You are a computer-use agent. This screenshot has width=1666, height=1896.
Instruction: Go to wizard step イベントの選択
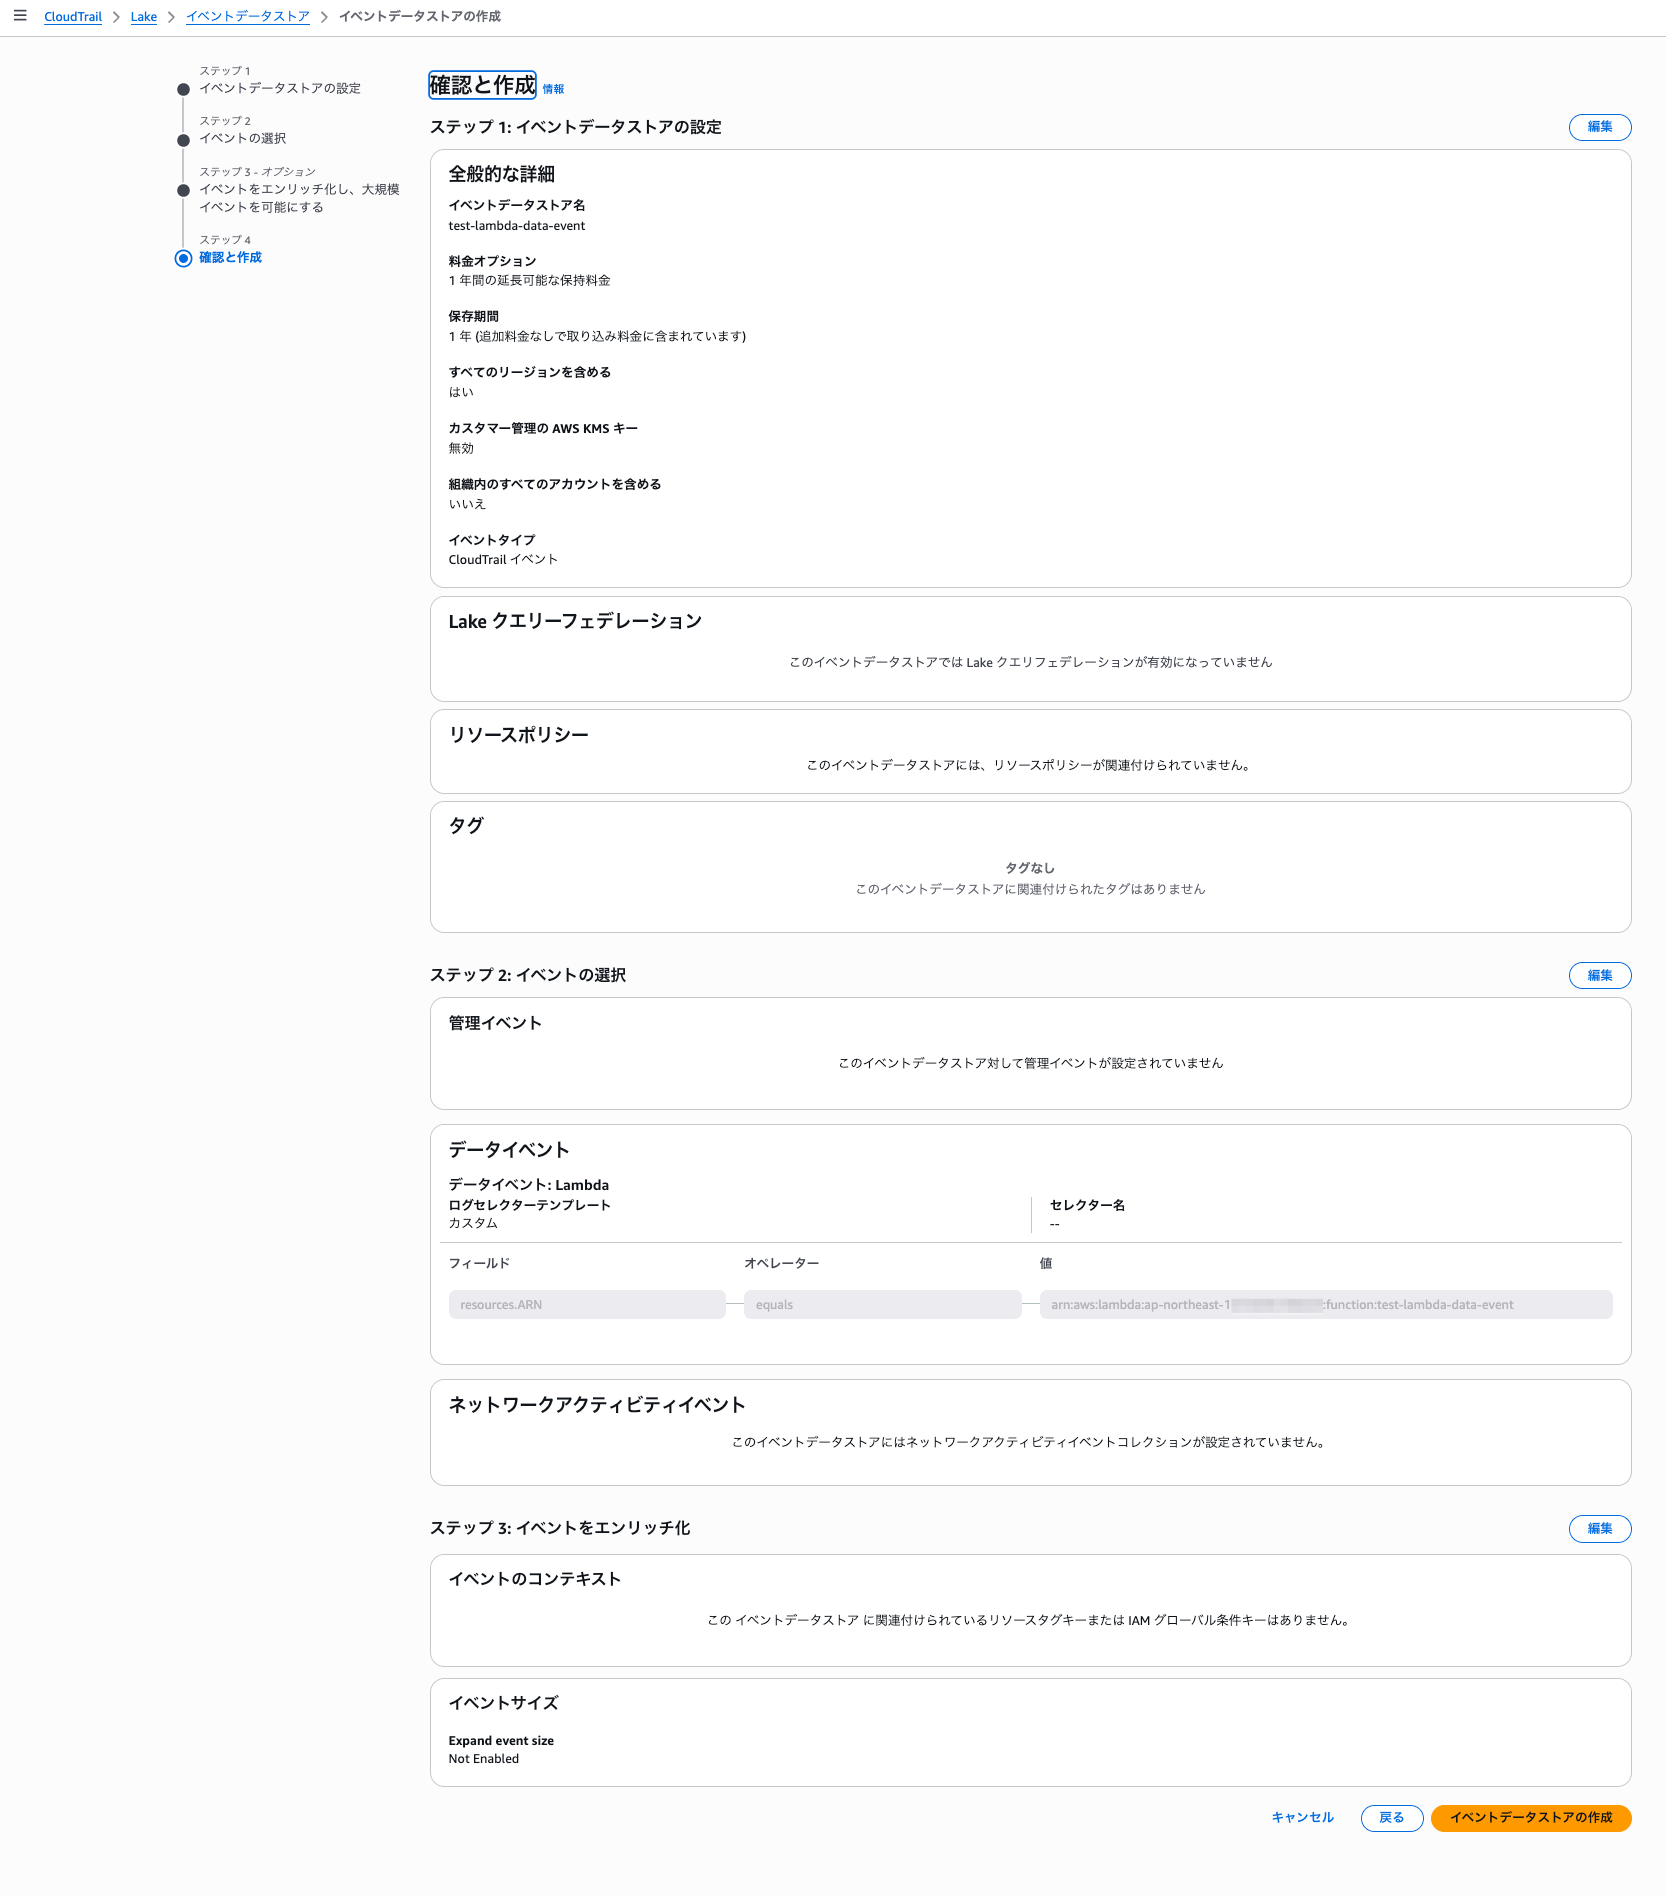tap(242, 138)
